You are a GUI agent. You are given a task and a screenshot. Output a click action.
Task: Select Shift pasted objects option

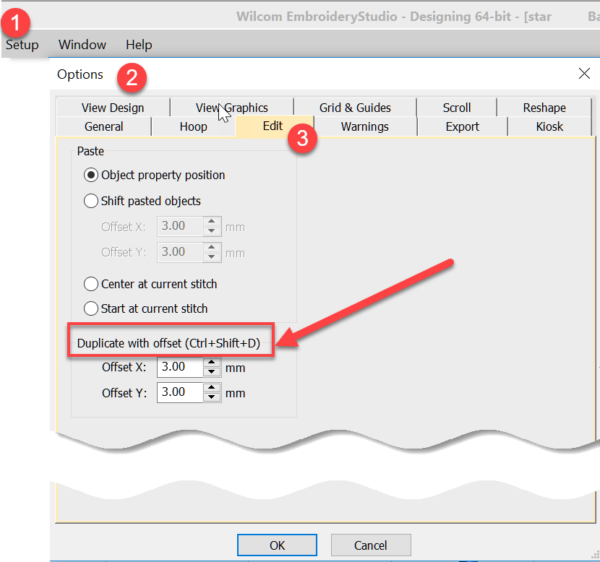pos(92,201)
